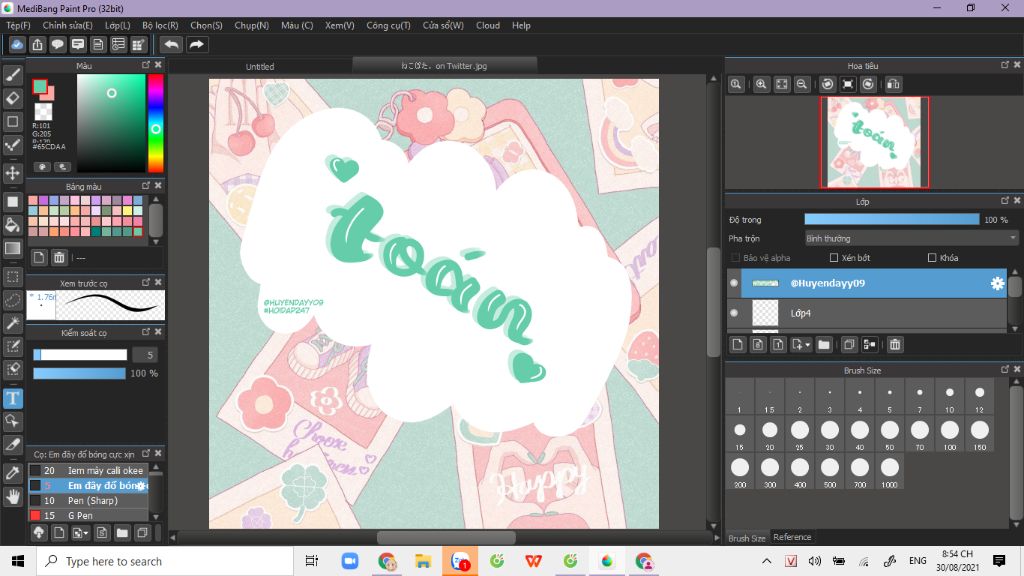Viewport: 1024px width, 576px height.
Task: Duplicate the selected layer
Action: 849,344
